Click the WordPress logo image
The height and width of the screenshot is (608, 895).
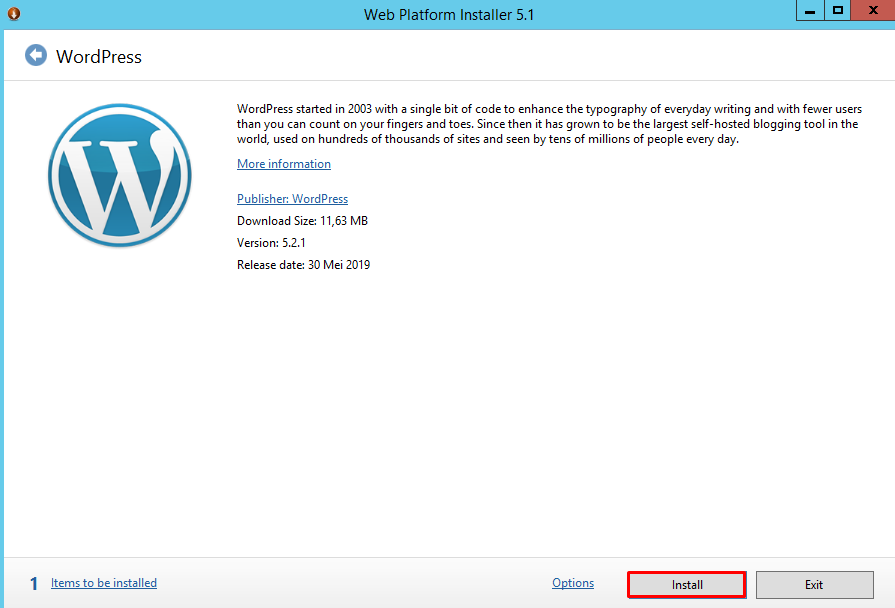tap(120, 175)
